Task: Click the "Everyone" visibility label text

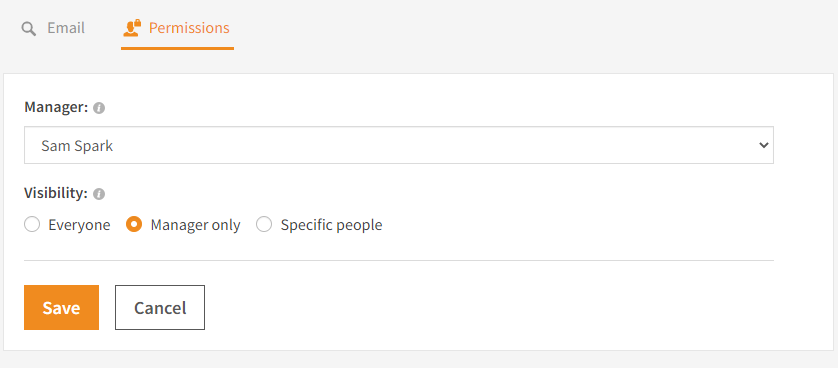Action: [x=79, y=225]
